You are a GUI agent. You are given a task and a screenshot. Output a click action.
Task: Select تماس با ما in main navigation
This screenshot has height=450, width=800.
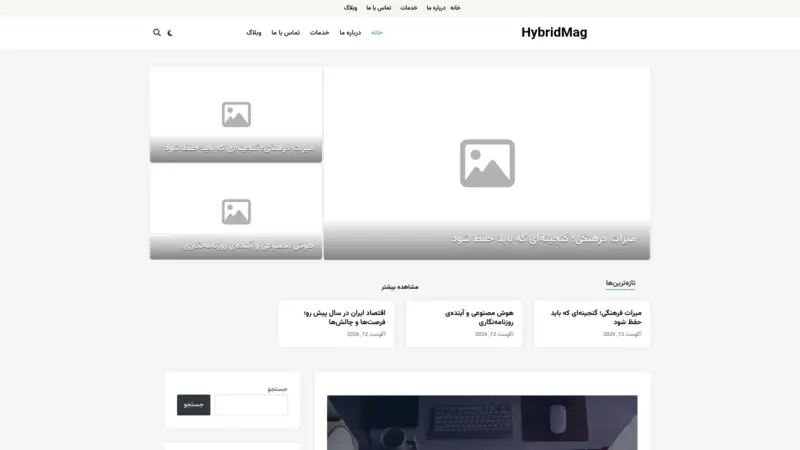[x=285, y=33]
